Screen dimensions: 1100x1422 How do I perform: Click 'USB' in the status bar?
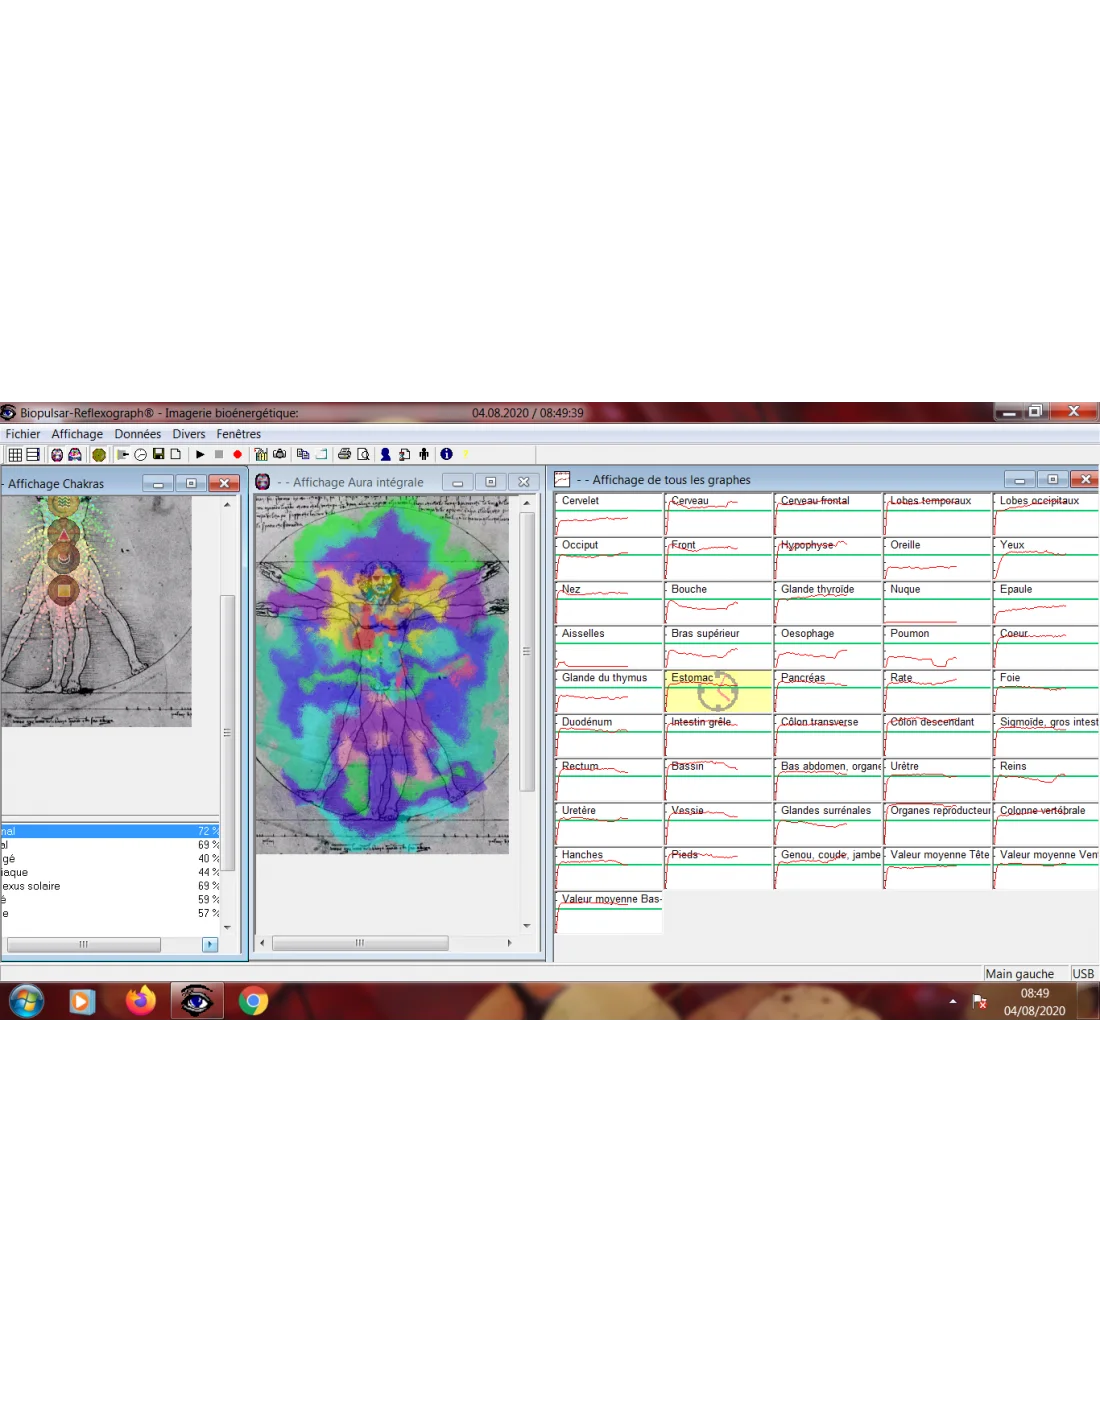(x=1083, y=974)
